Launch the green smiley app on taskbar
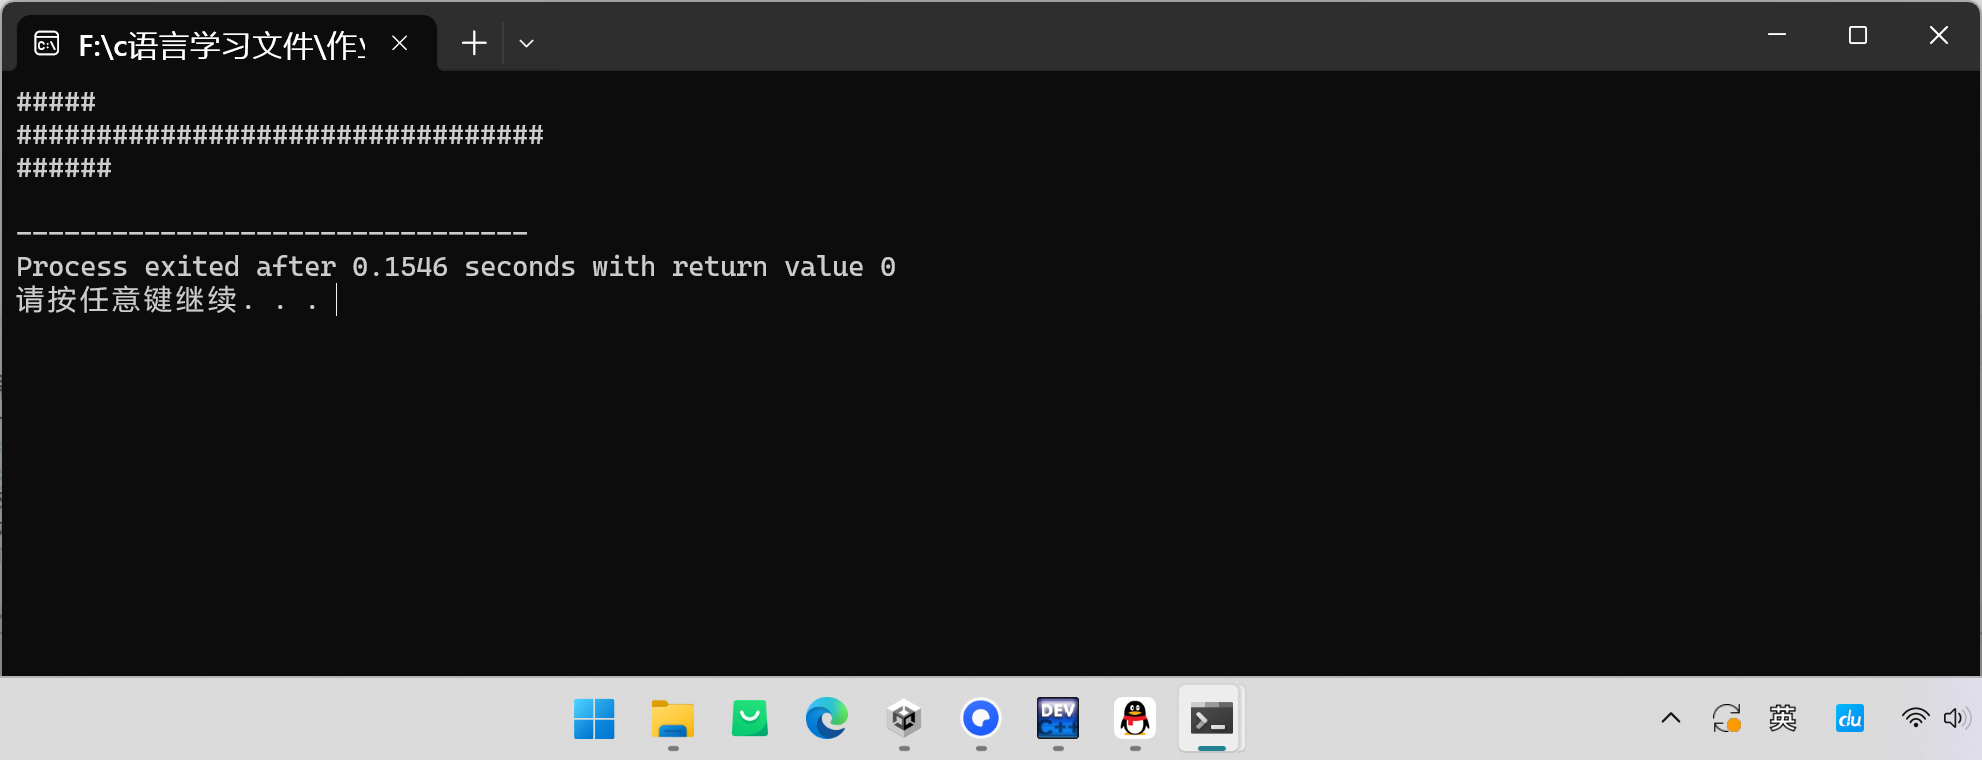This screenshot has height=760, width=1982. (750, 718)
